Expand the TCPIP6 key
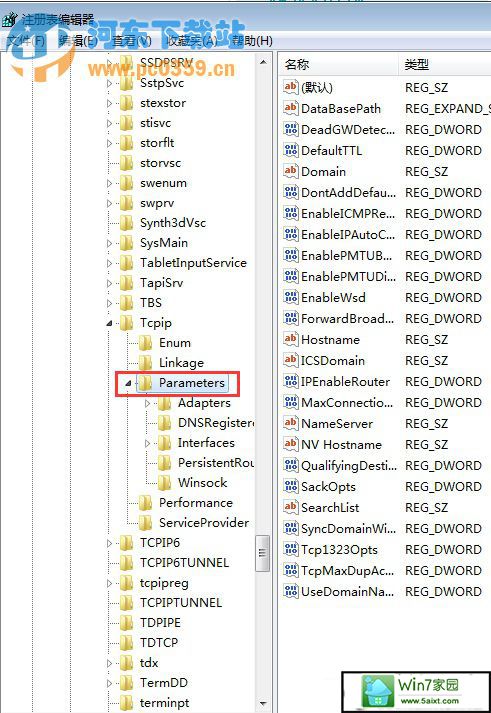491x713 pixels. (109, 543)
